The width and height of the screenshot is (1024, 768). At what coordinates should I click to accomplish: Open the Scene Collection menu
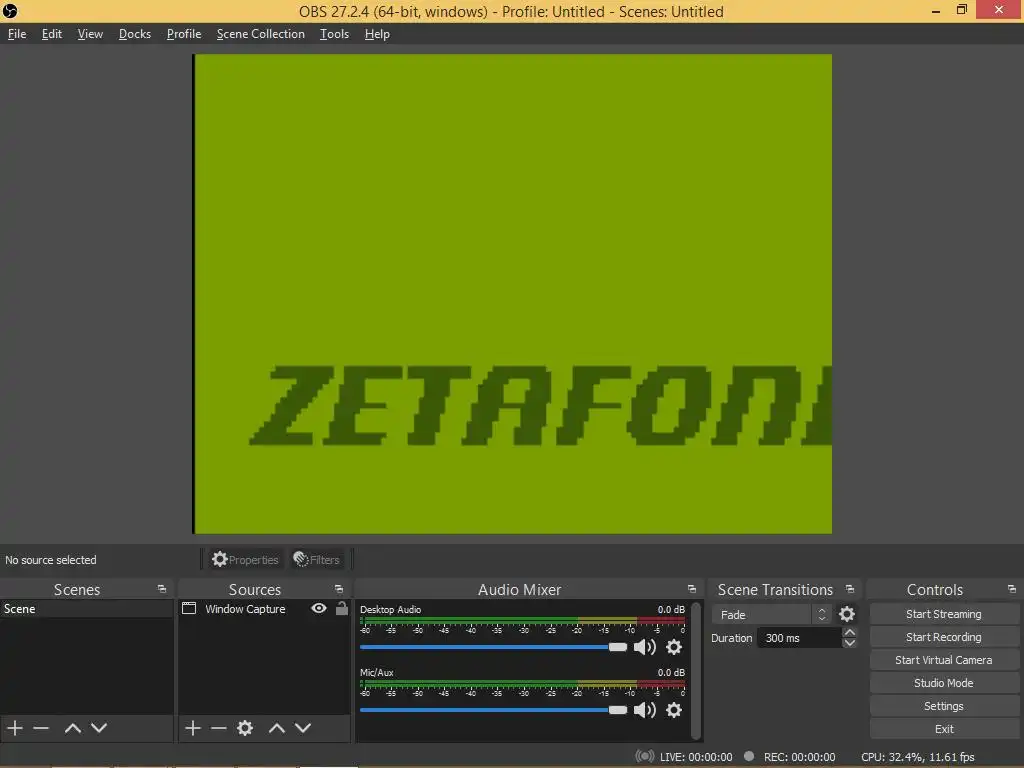[261, 34]
